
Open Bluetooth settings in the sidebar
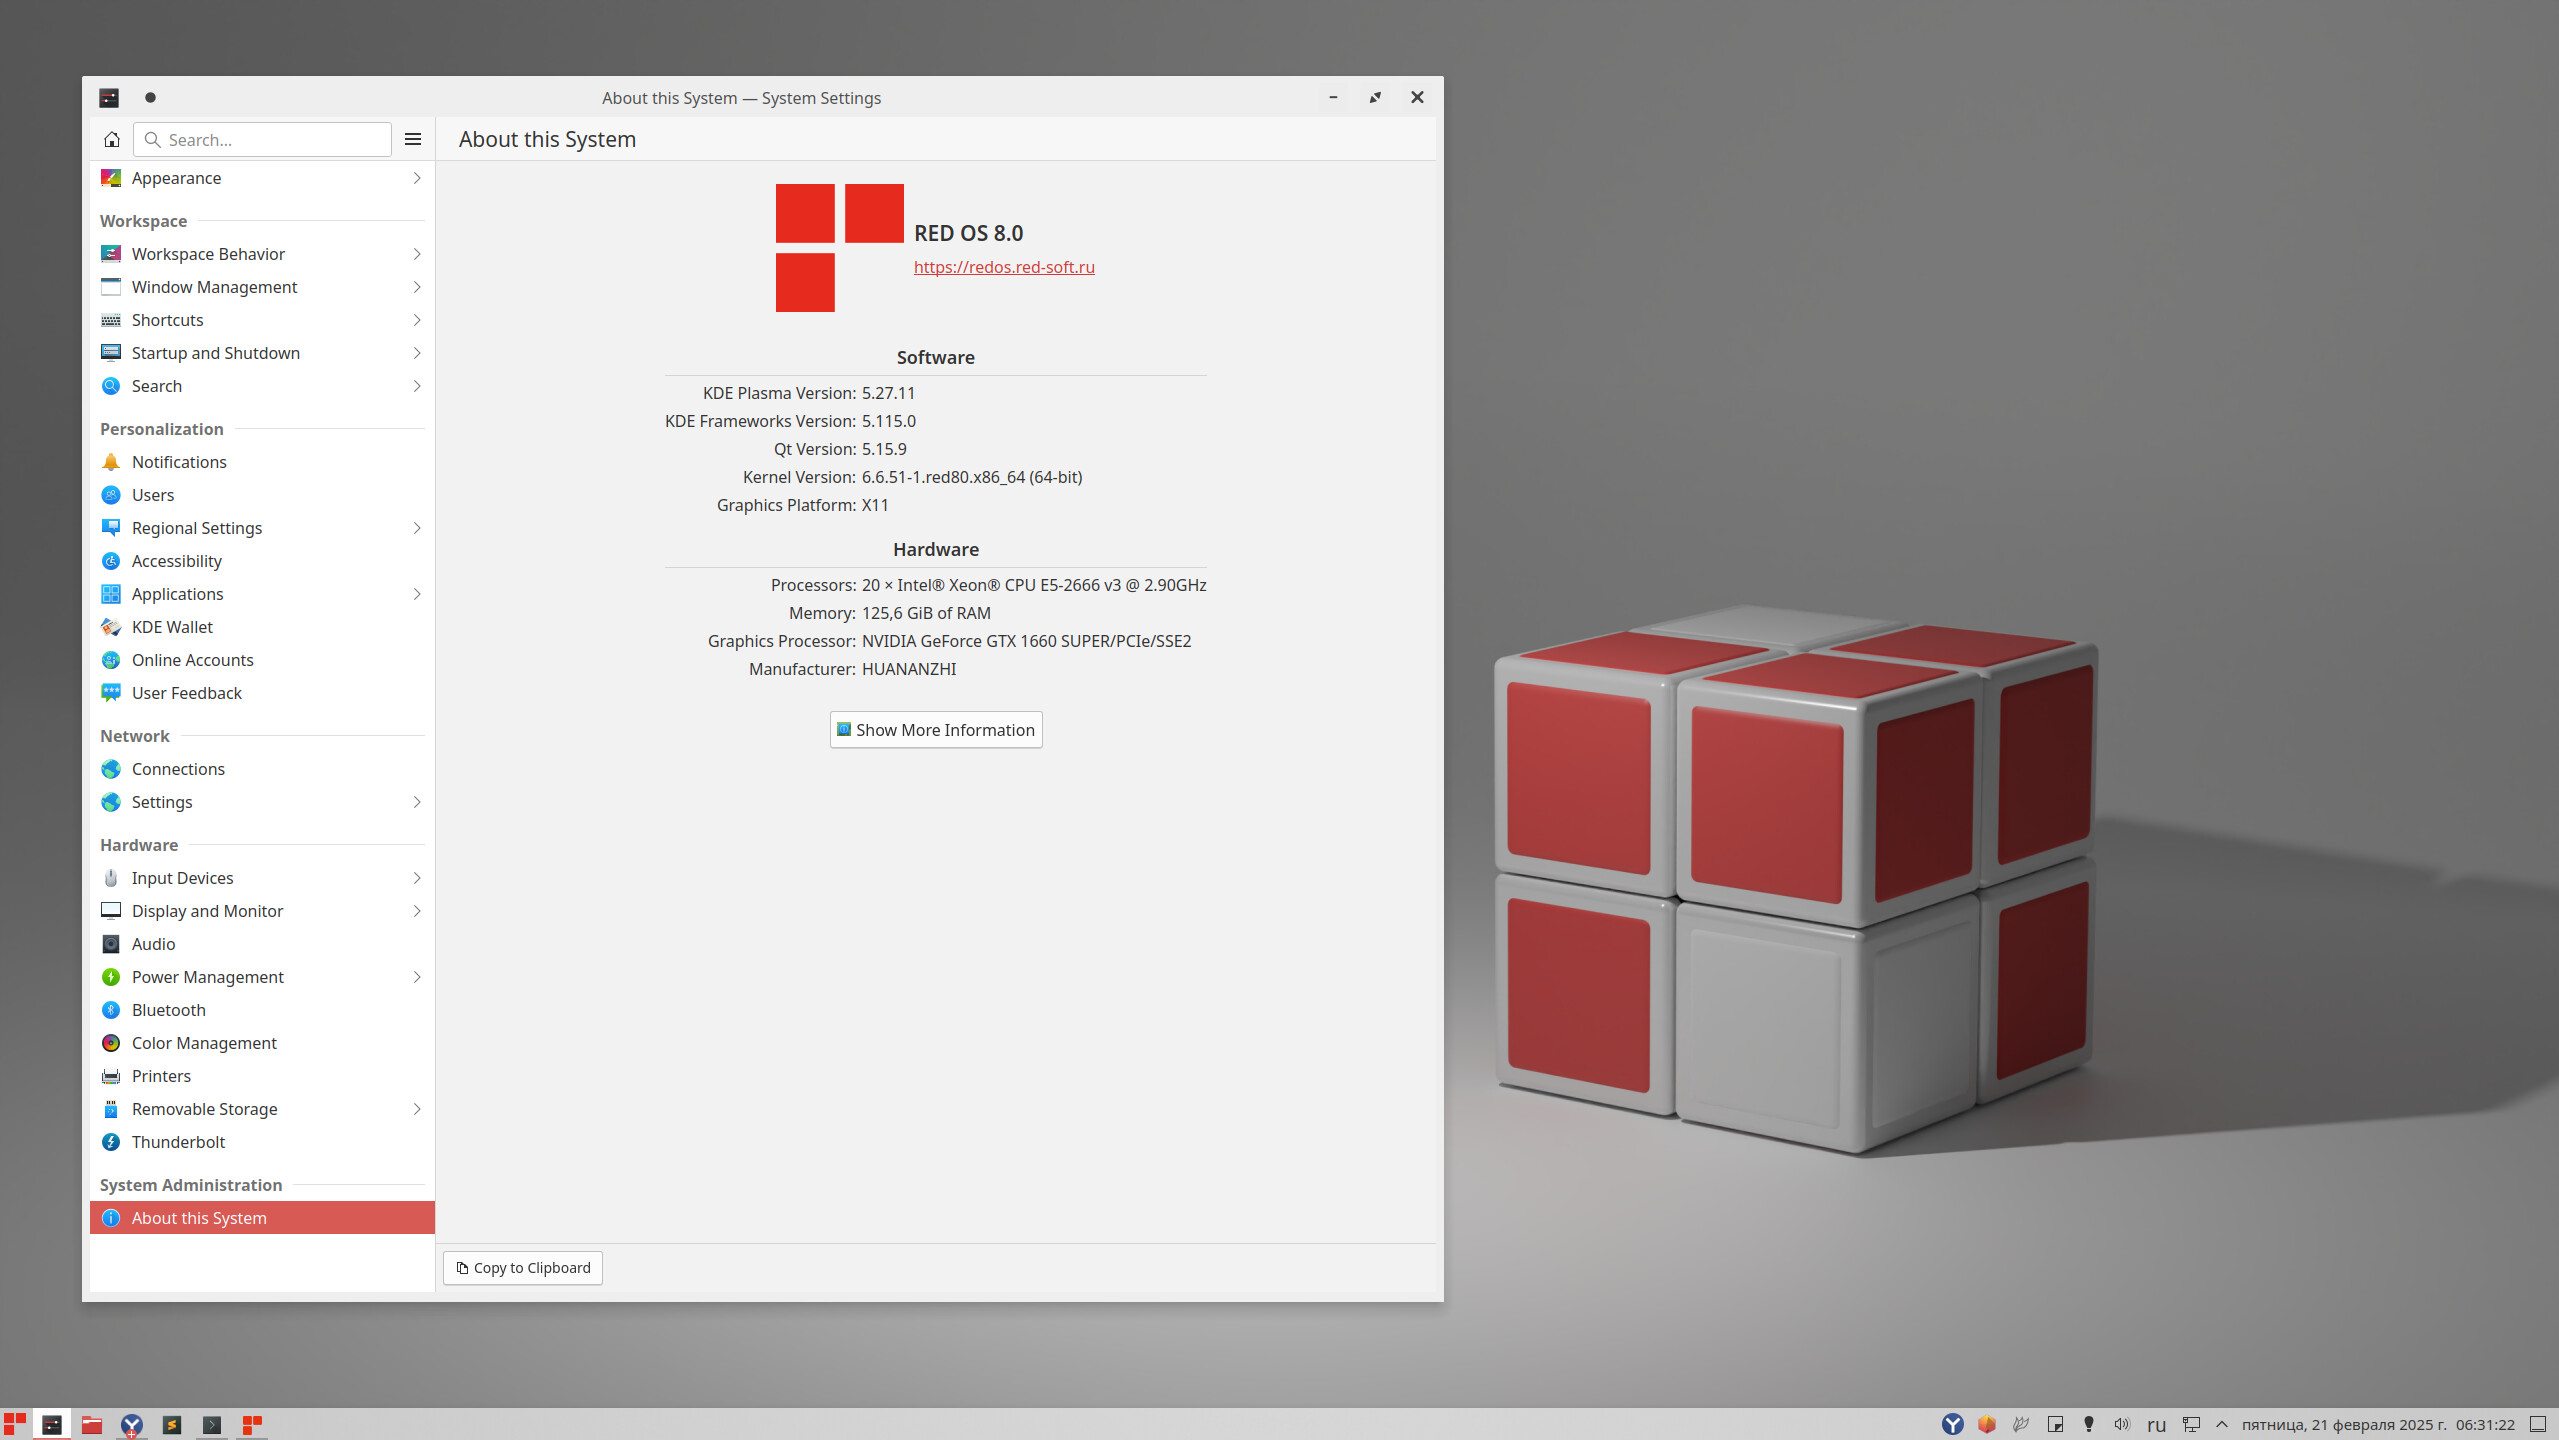(168, 1010)
